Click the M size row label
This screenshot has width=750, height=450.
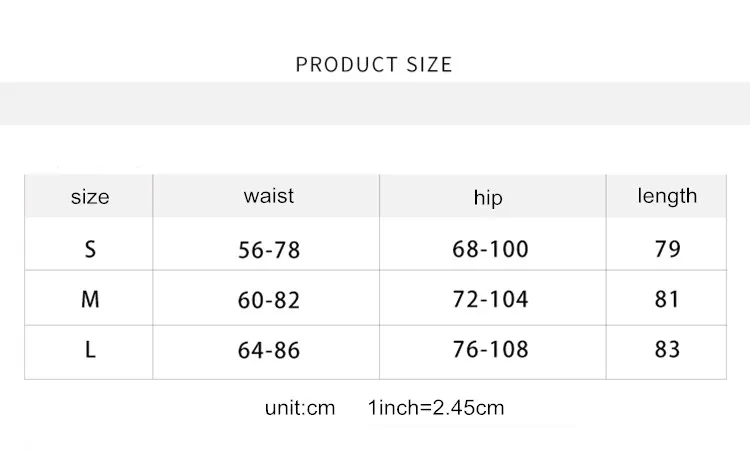[x=90, y=299]
